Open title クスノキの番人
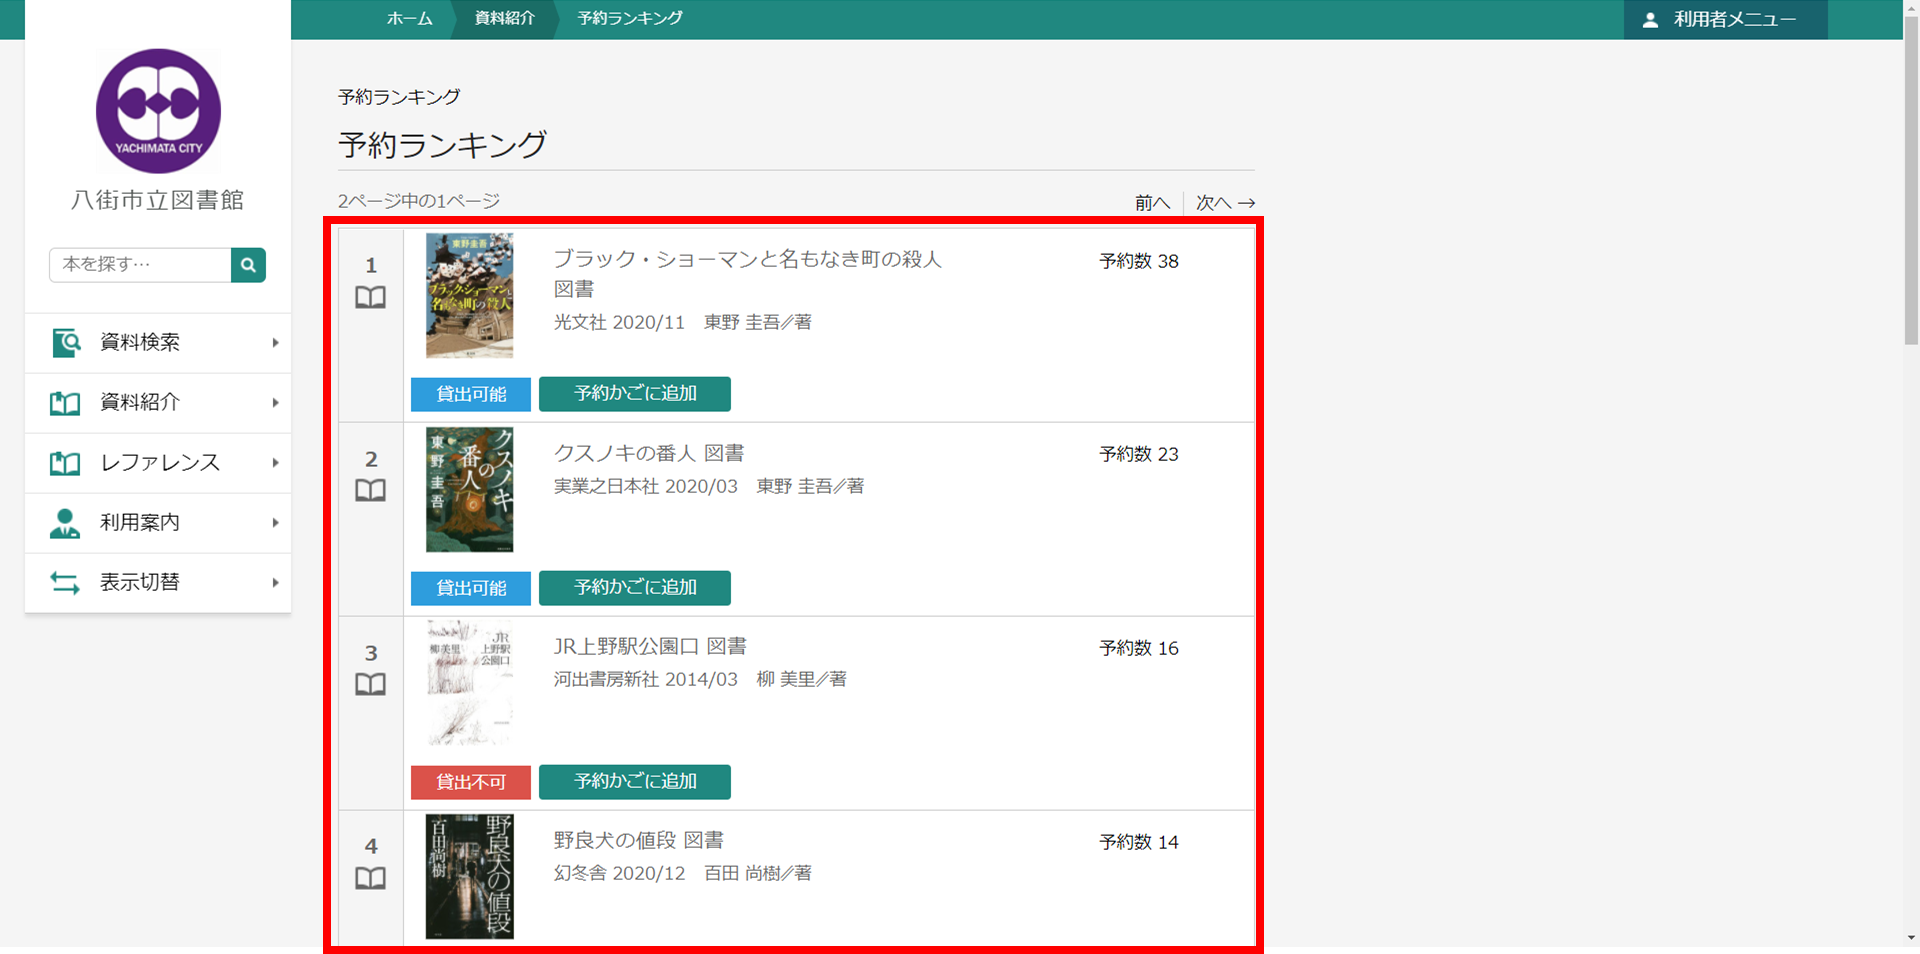The image size is (1920, 954). (625, 453)
